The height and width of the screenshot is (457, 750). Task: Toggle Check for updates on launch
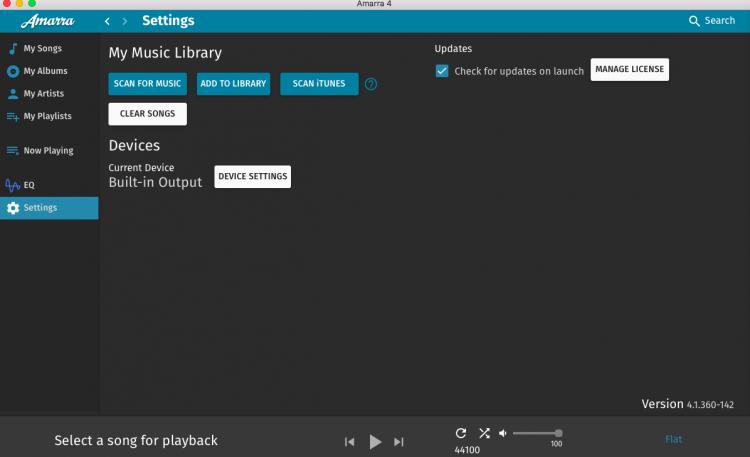click(x=442, y=71)
